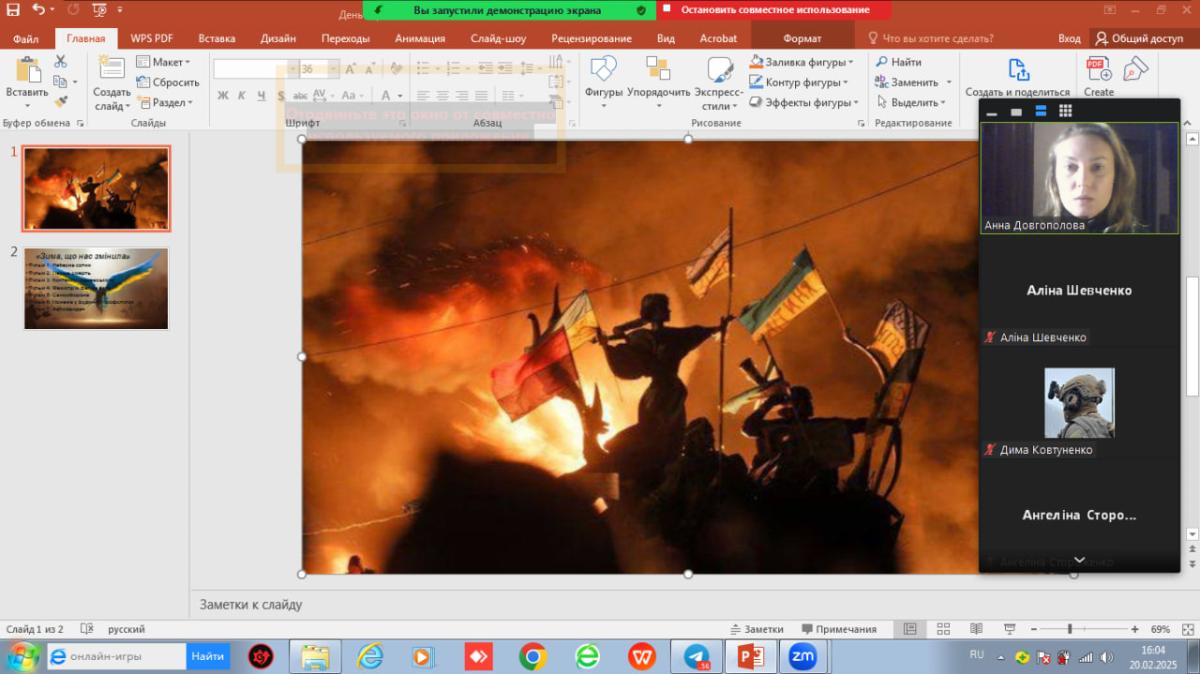Open Layout (Макет) dropdown
Image resolution: width=1200 pixels, height=674 pixels.
coord(163,62)
